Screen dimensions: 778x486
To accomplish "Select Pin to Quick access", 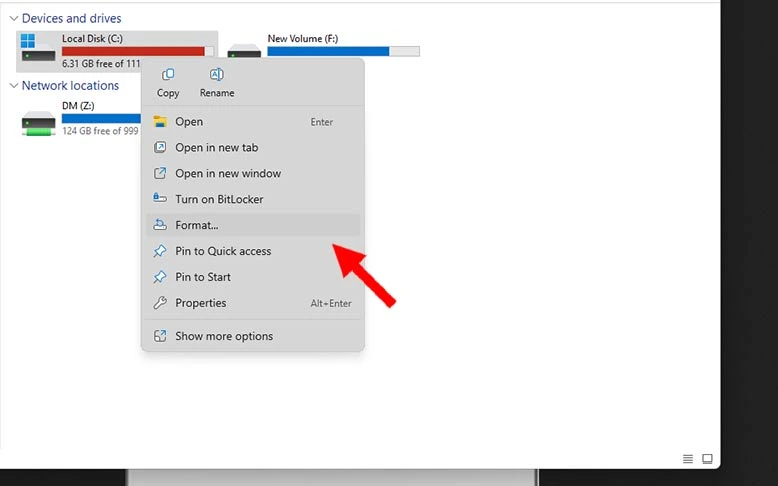I will tap(223, 252).
